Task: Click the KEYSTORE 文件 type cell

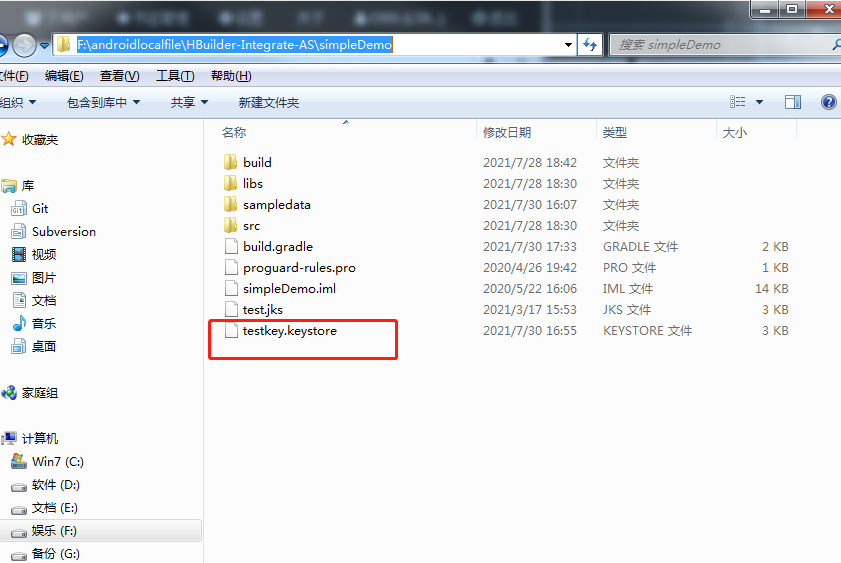Action: coord(647,331)
